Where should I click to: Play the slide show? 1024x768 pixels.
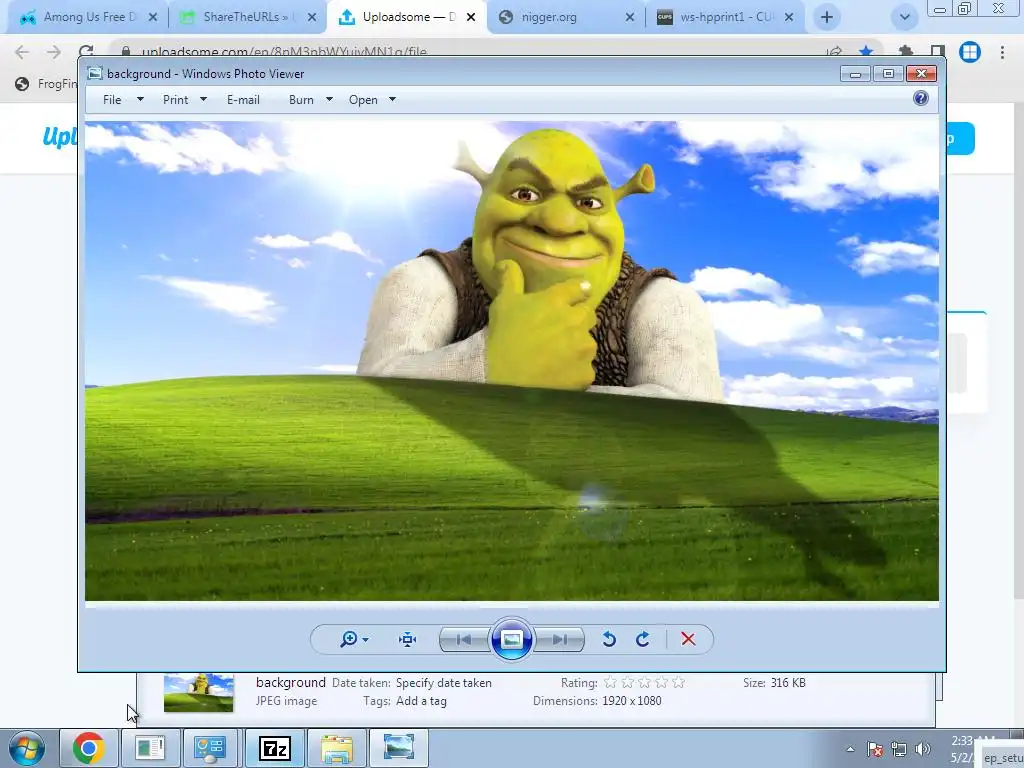click(511, 639)
